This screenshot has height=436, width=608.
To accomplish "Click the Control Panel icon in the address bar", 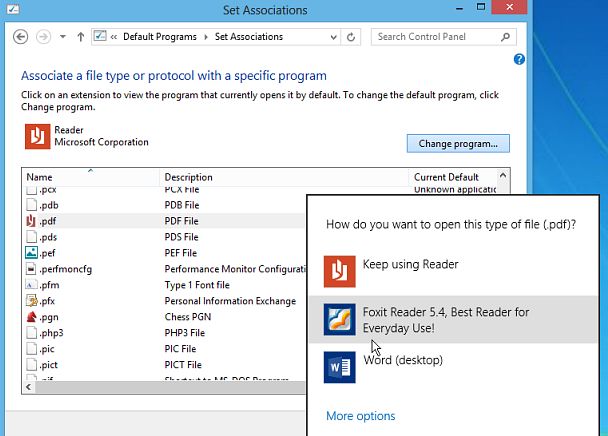I will pyautogui.click(x=100, y=36).
